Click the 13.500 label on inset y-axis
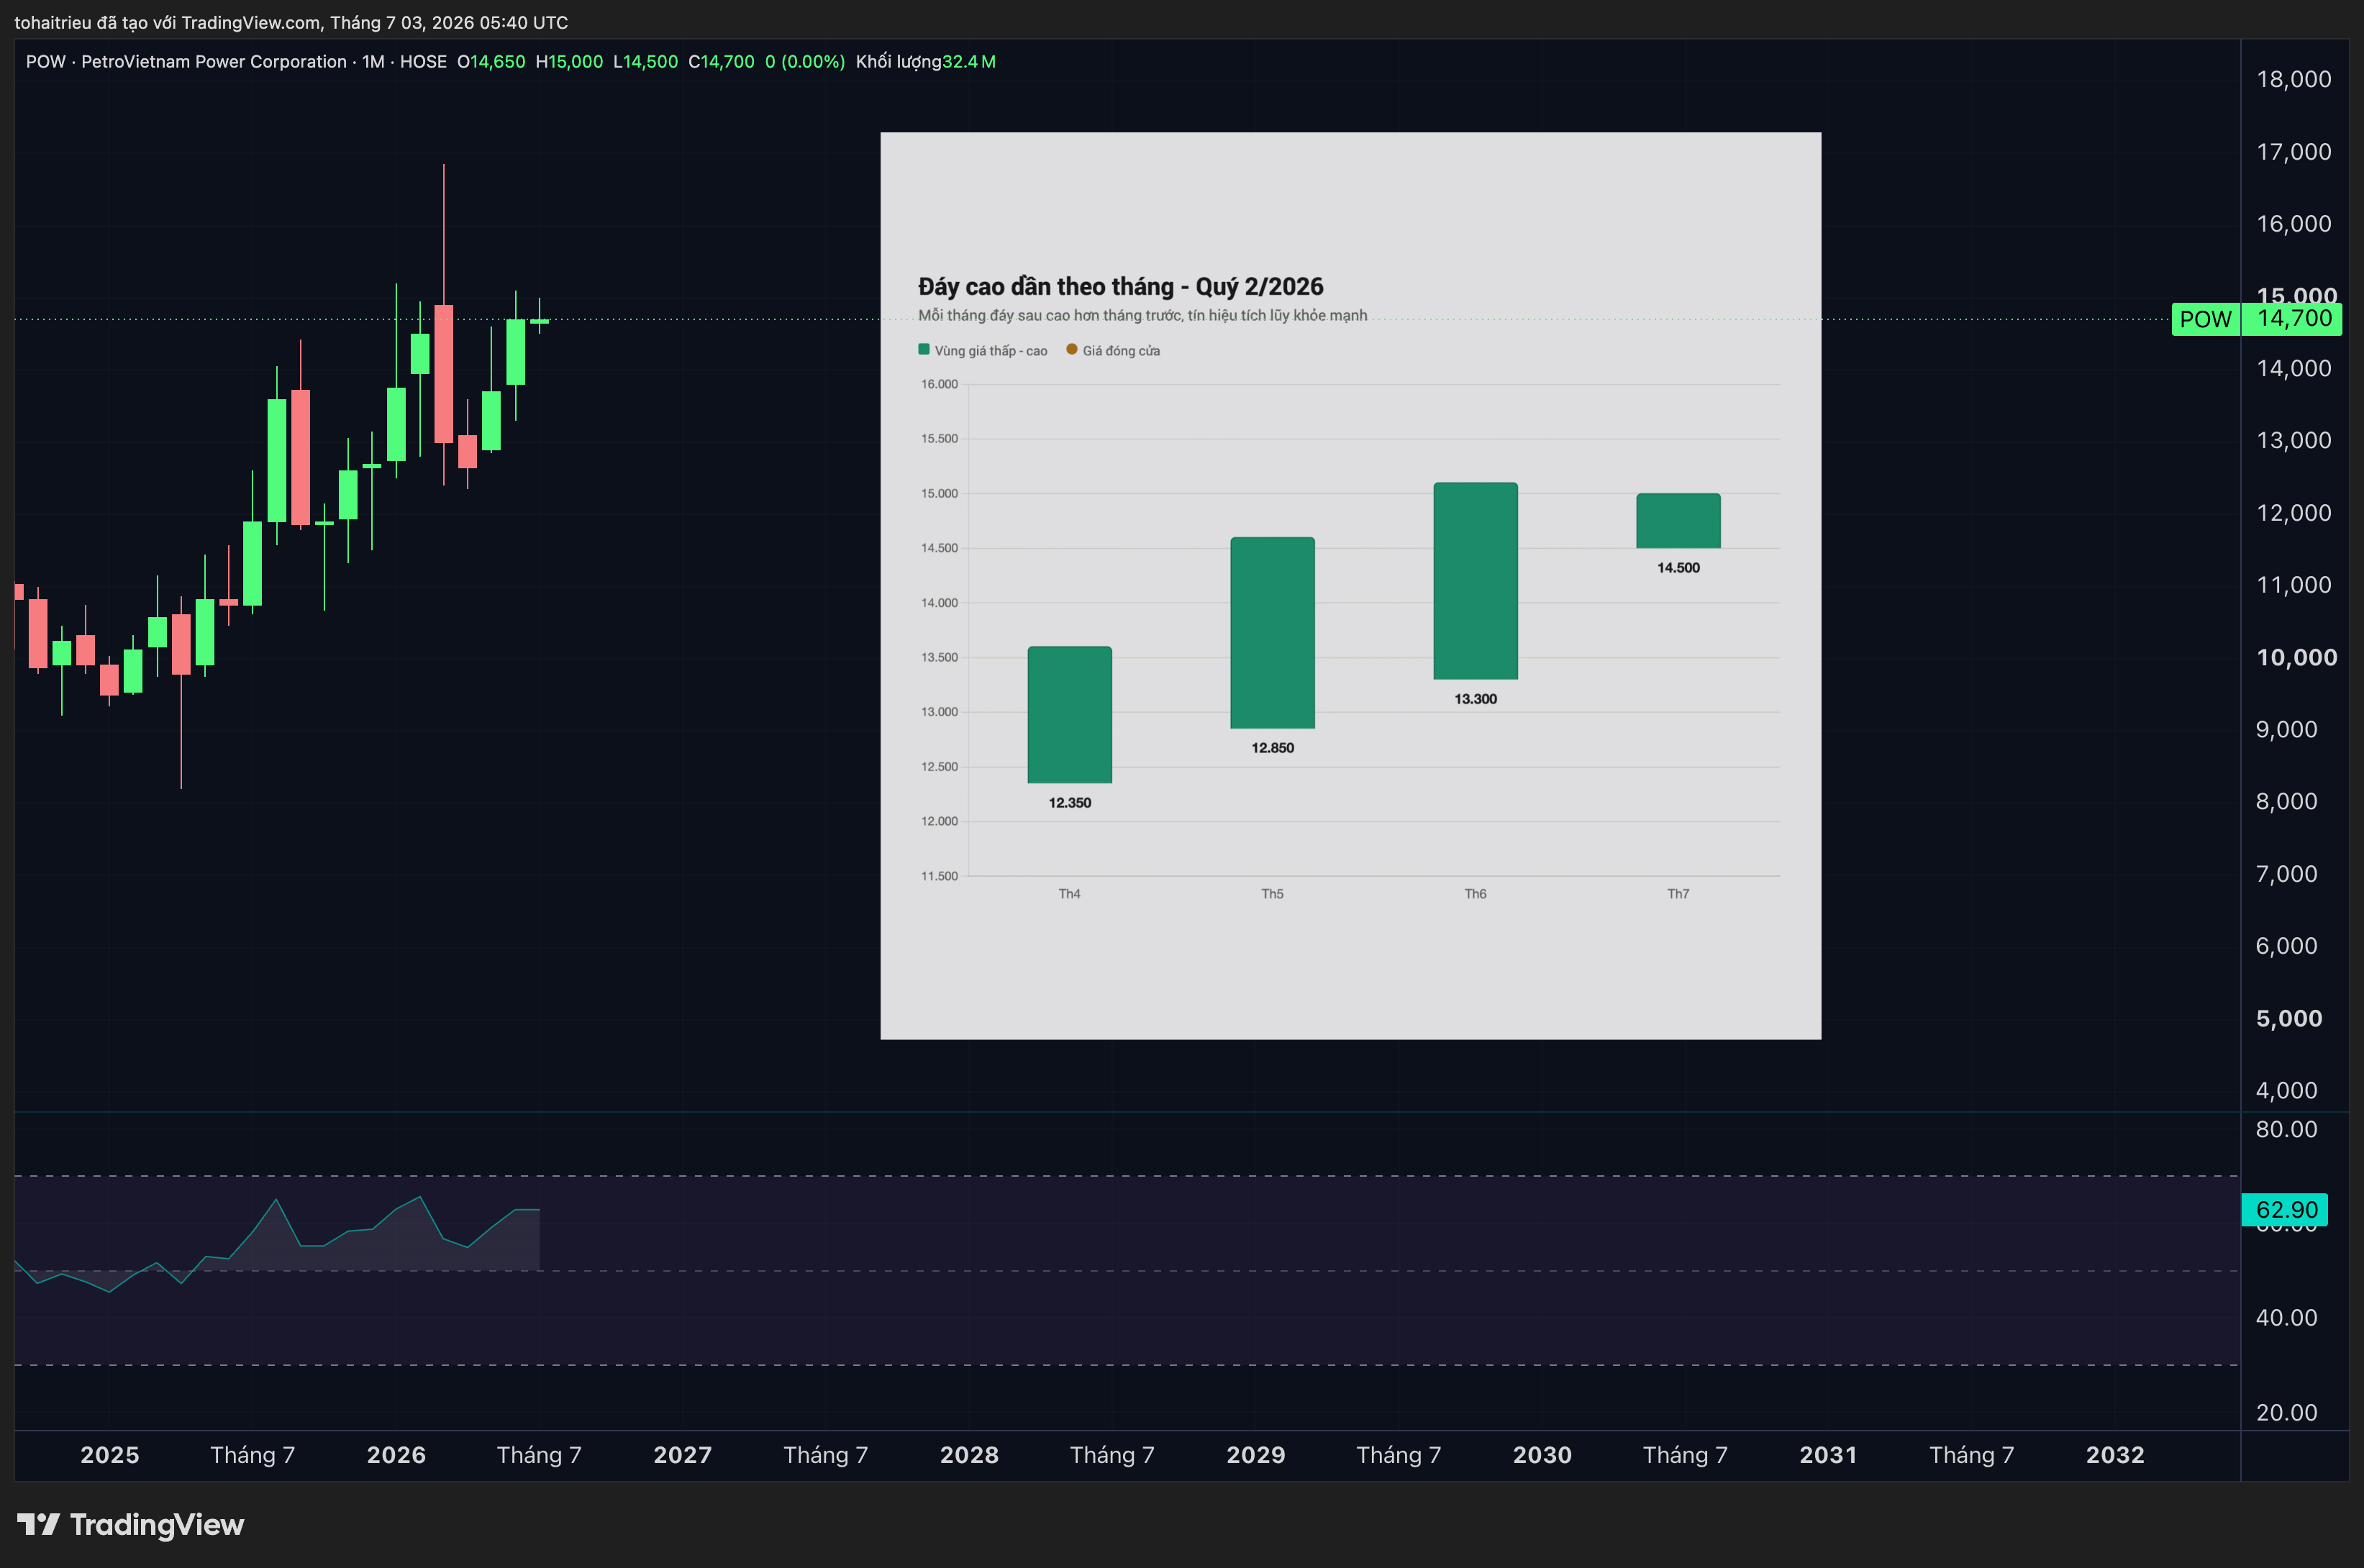Screen dimensions: 2364x1568 click(x=939, y=657)
